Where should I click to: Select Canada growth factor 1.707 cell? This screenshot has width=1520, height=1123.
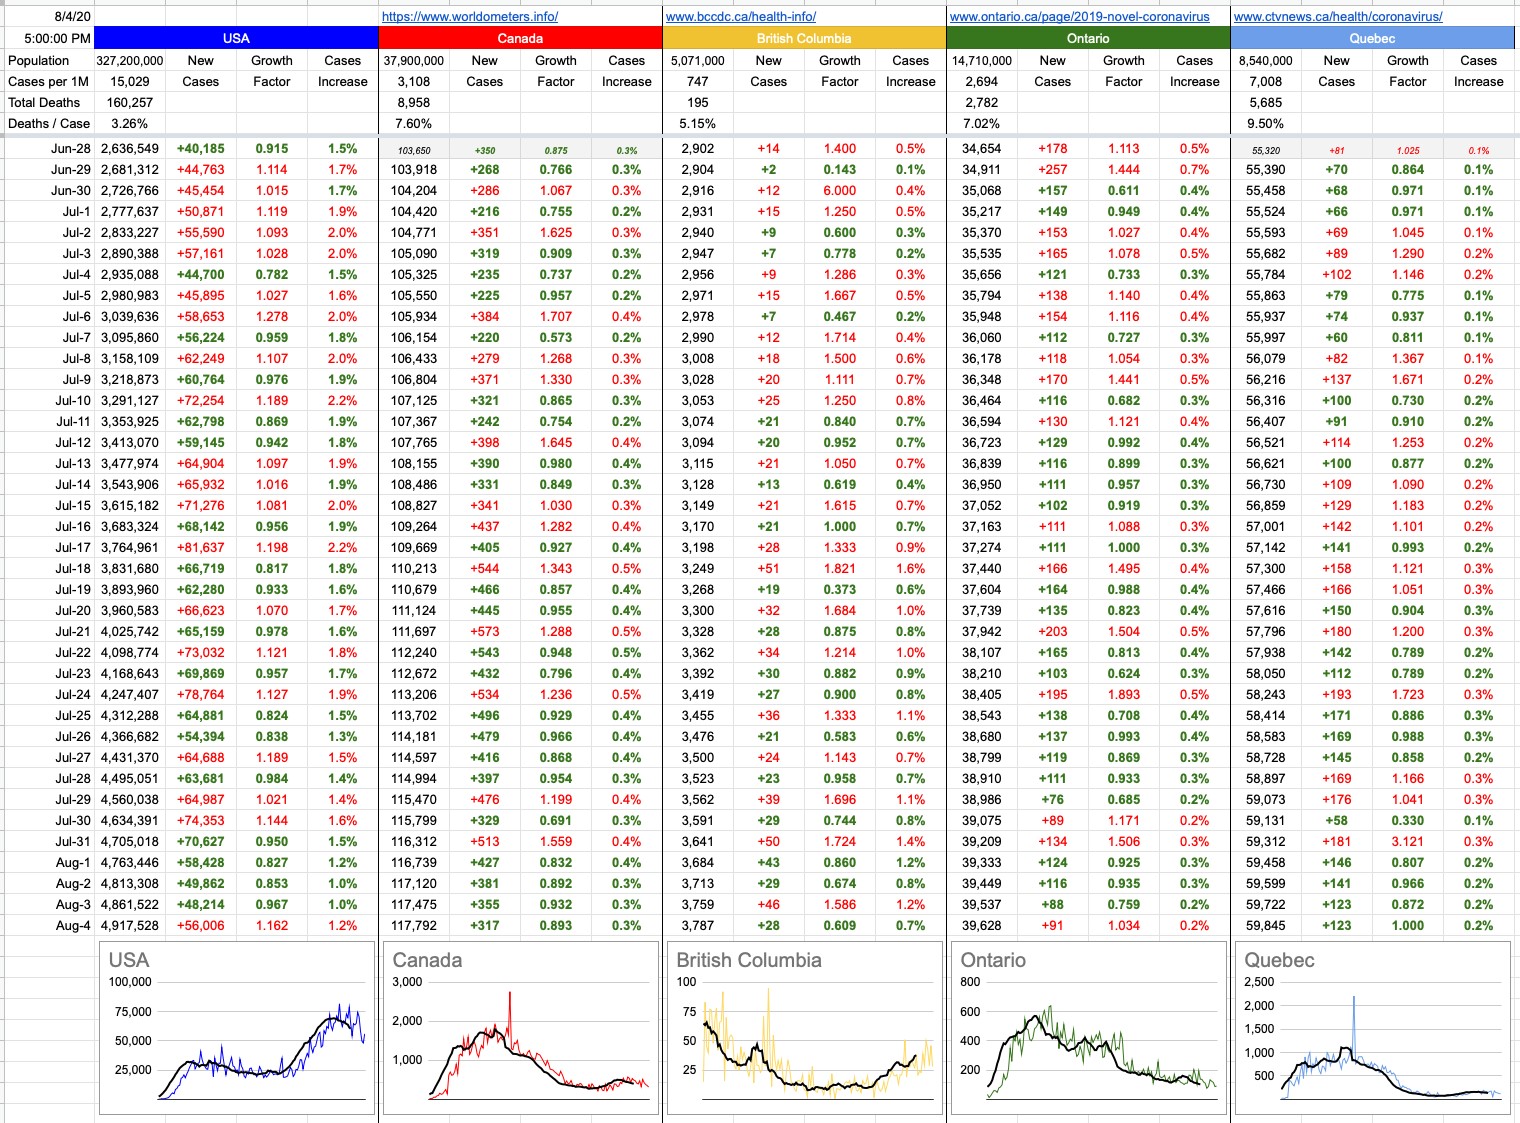coord(556,316)
